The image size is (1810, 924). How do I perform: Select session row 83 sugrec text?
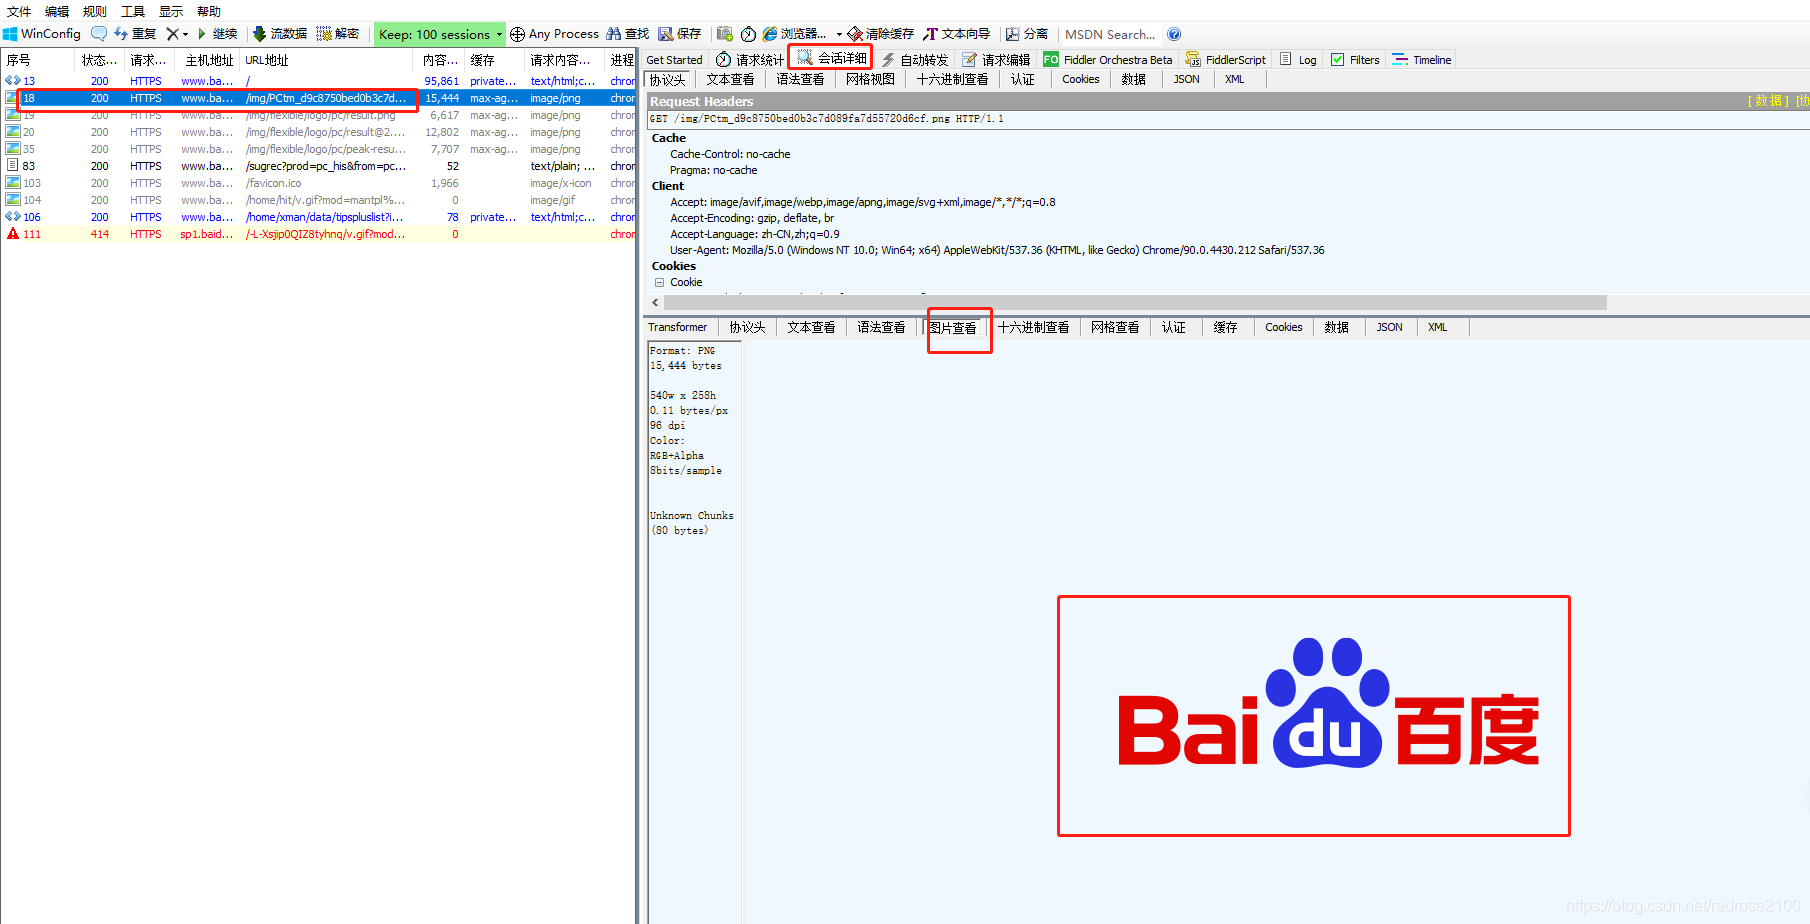pyautogui.click(x=318, y=166)
